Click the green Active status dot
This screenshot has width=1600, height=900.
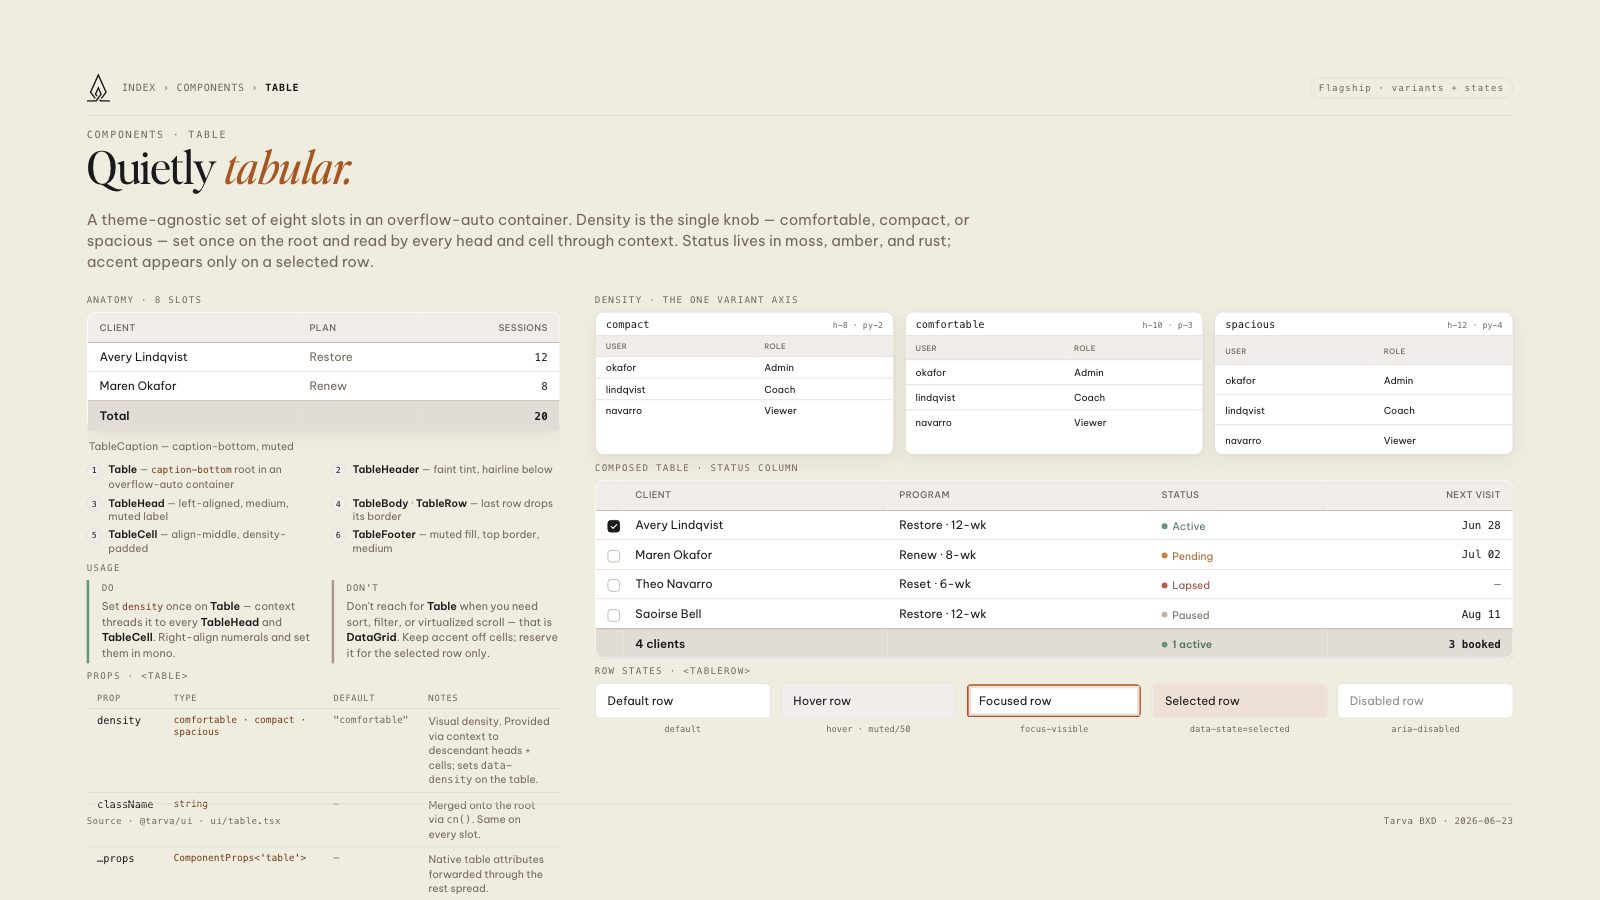(1164, 526)
